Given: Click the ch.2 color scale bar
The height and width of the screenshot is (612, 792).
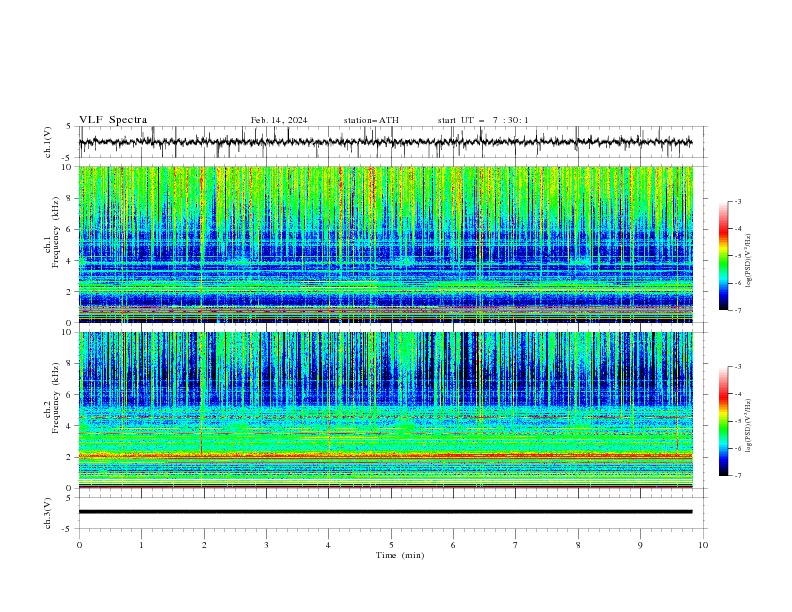Looking at the screenshot, I should [723, 421].
